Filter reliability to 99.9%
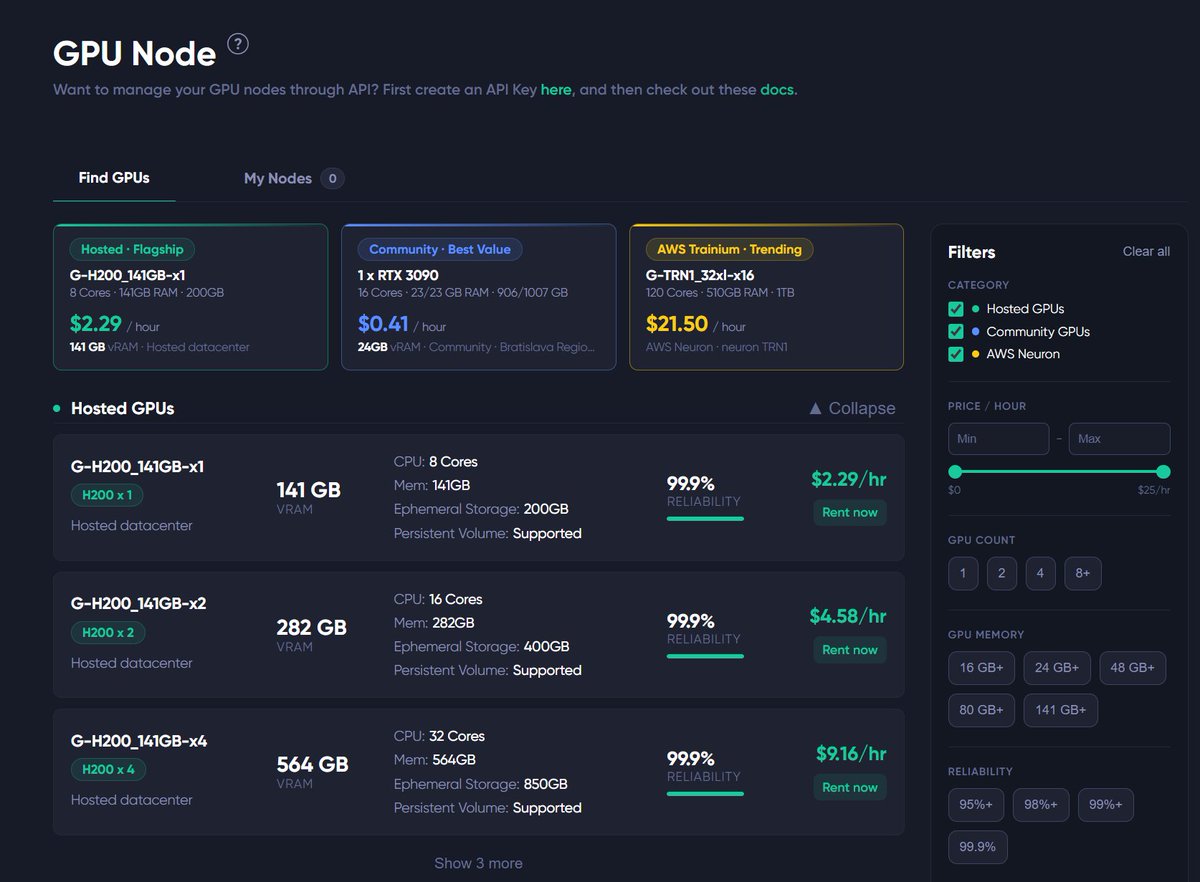The width and height of the screenshot is (1200, 882). pos(977,847)
